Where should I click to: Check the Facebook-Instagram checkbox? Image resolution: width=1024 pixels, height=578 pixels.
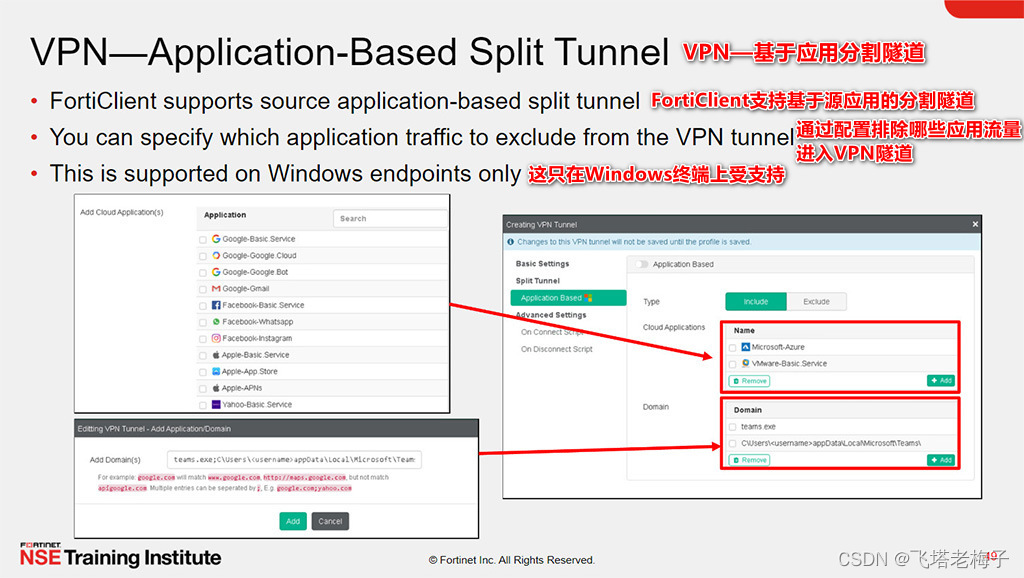click(203, 339)
